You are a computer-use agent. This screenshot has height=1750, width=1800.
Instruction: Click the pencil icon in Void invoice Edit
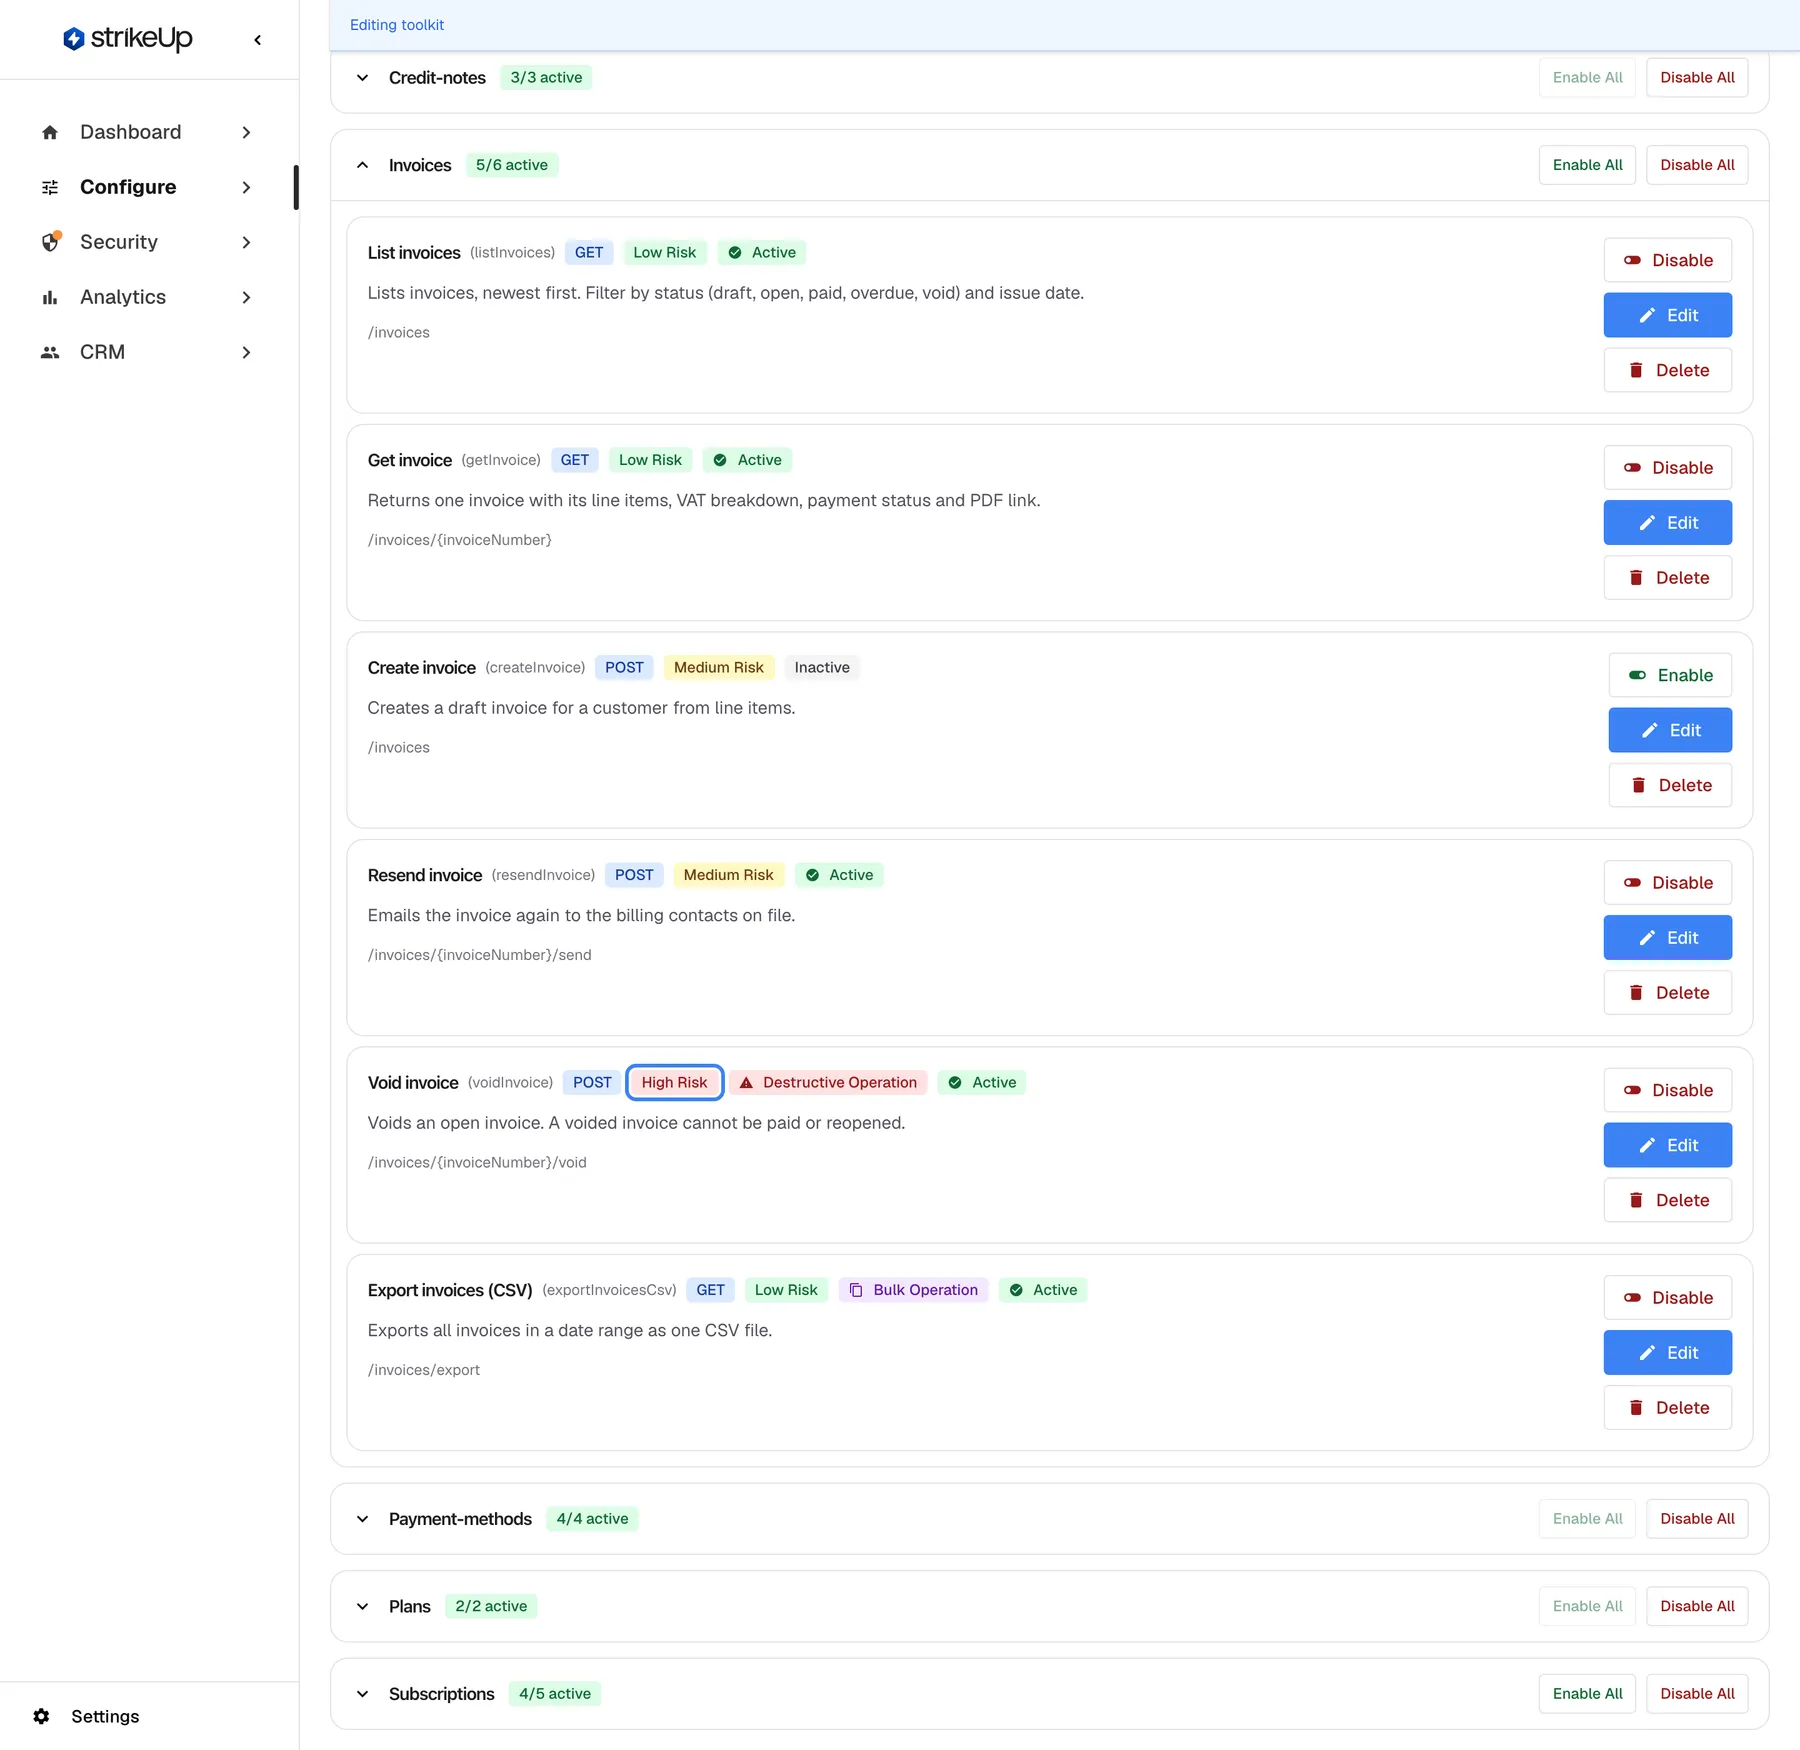pos(1647,1145)
